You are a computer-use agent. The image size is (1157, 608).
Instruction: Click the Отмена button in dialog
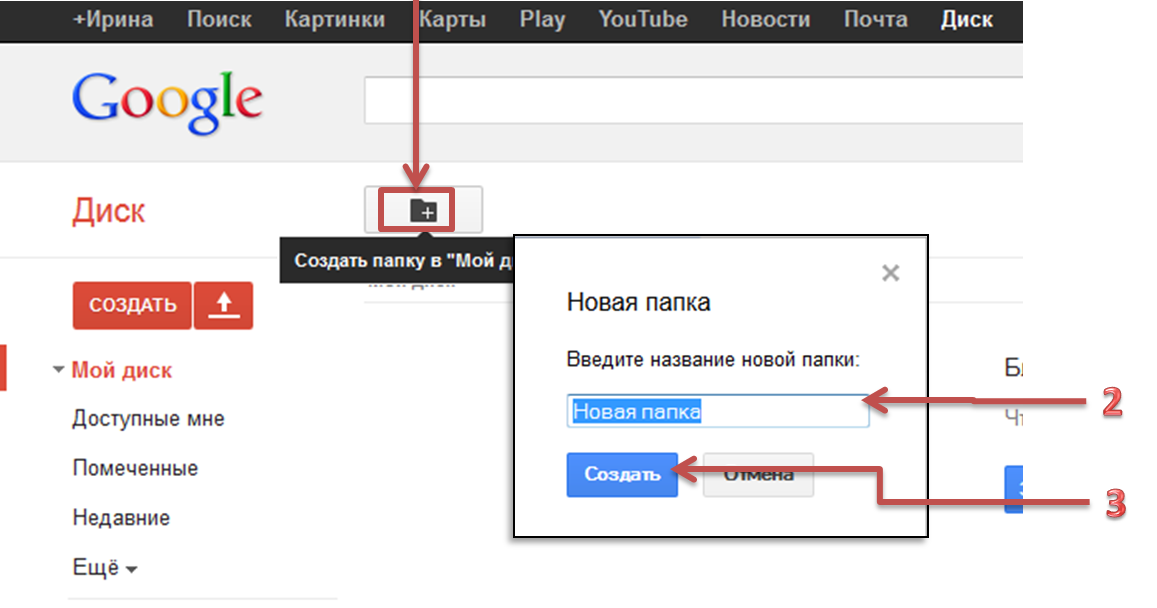759,474
